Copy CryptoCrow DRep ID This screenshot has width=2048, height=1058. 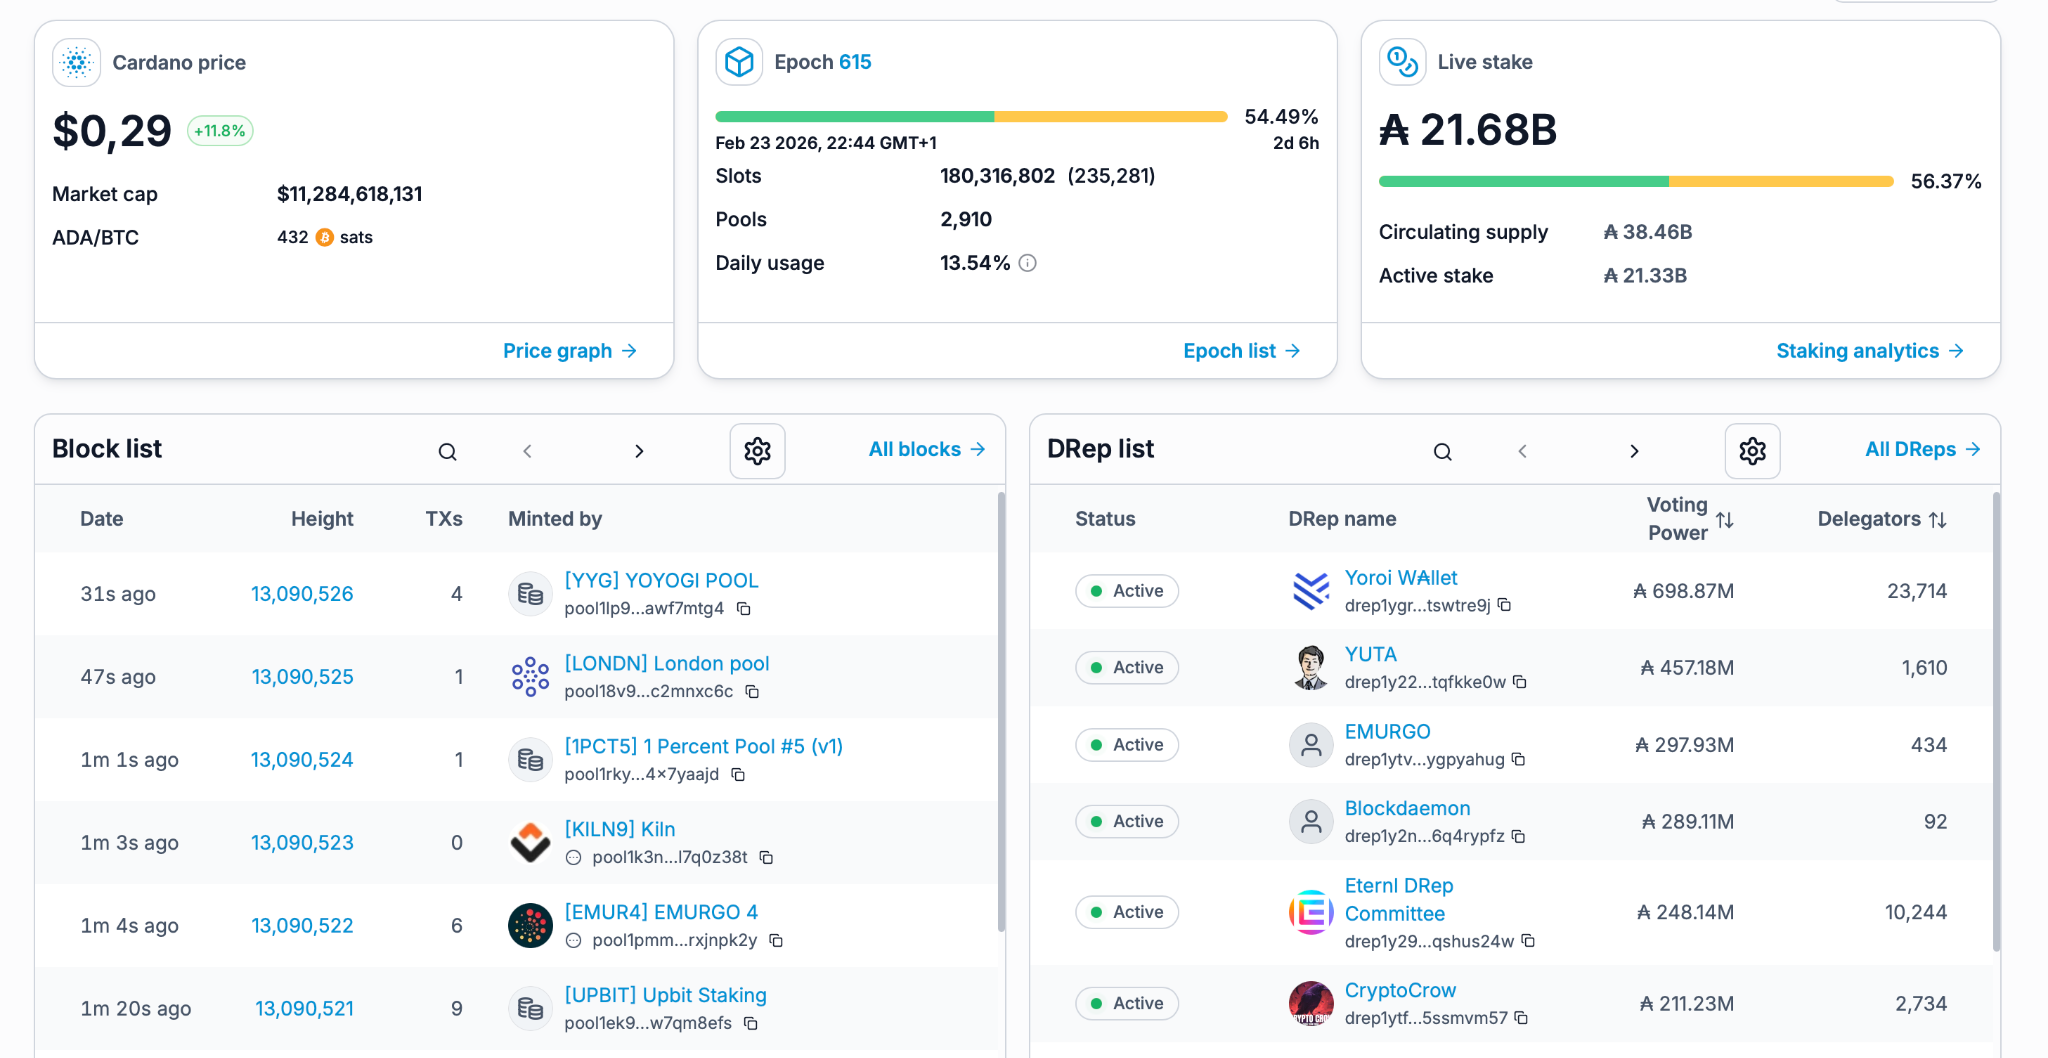(x=1522, y=1017)
